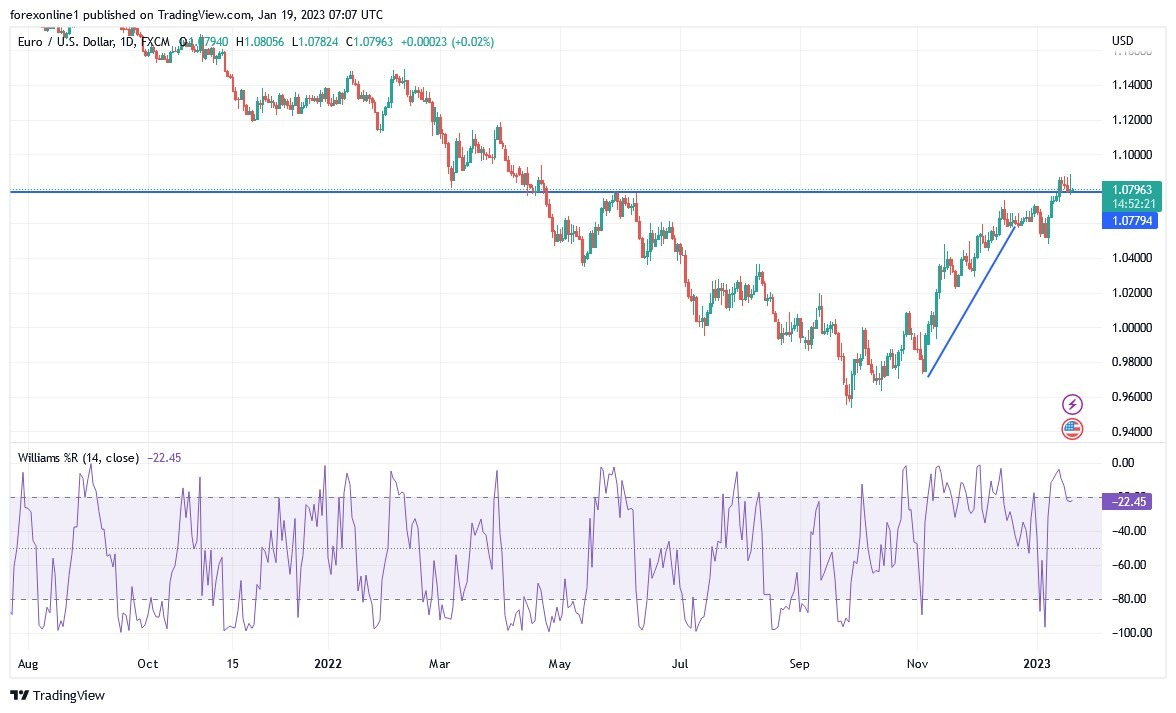This screenshot has height=713, width=1176.
Task: Select the 2022 label on the time axis
Action: point(328,663)
